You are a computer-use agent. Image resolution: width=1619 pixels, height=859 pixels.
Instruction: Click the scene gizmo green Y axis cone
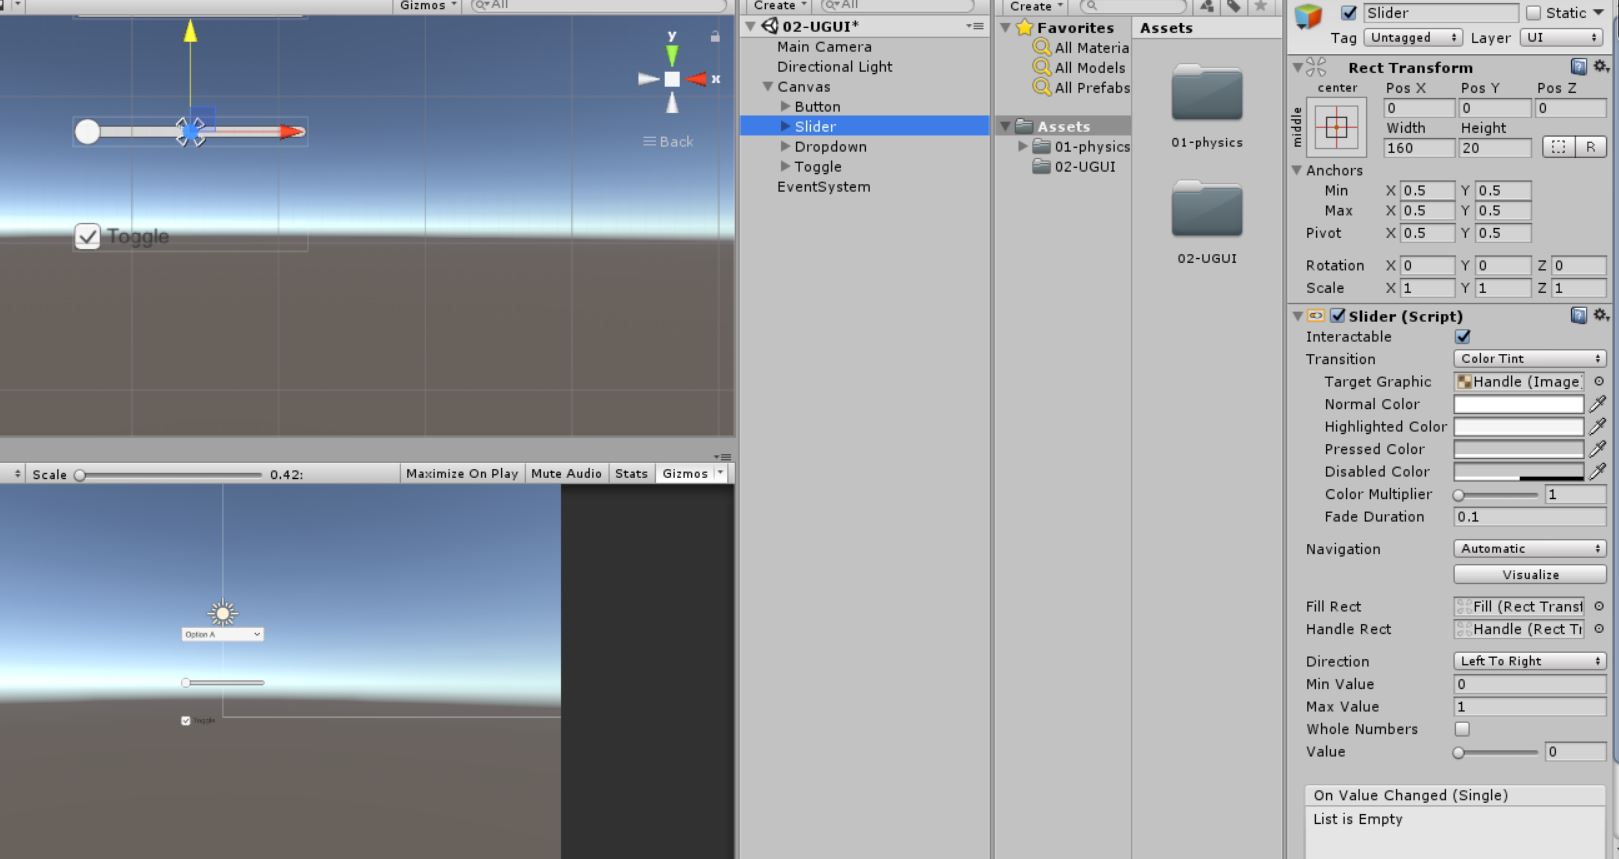click(672, 54)
